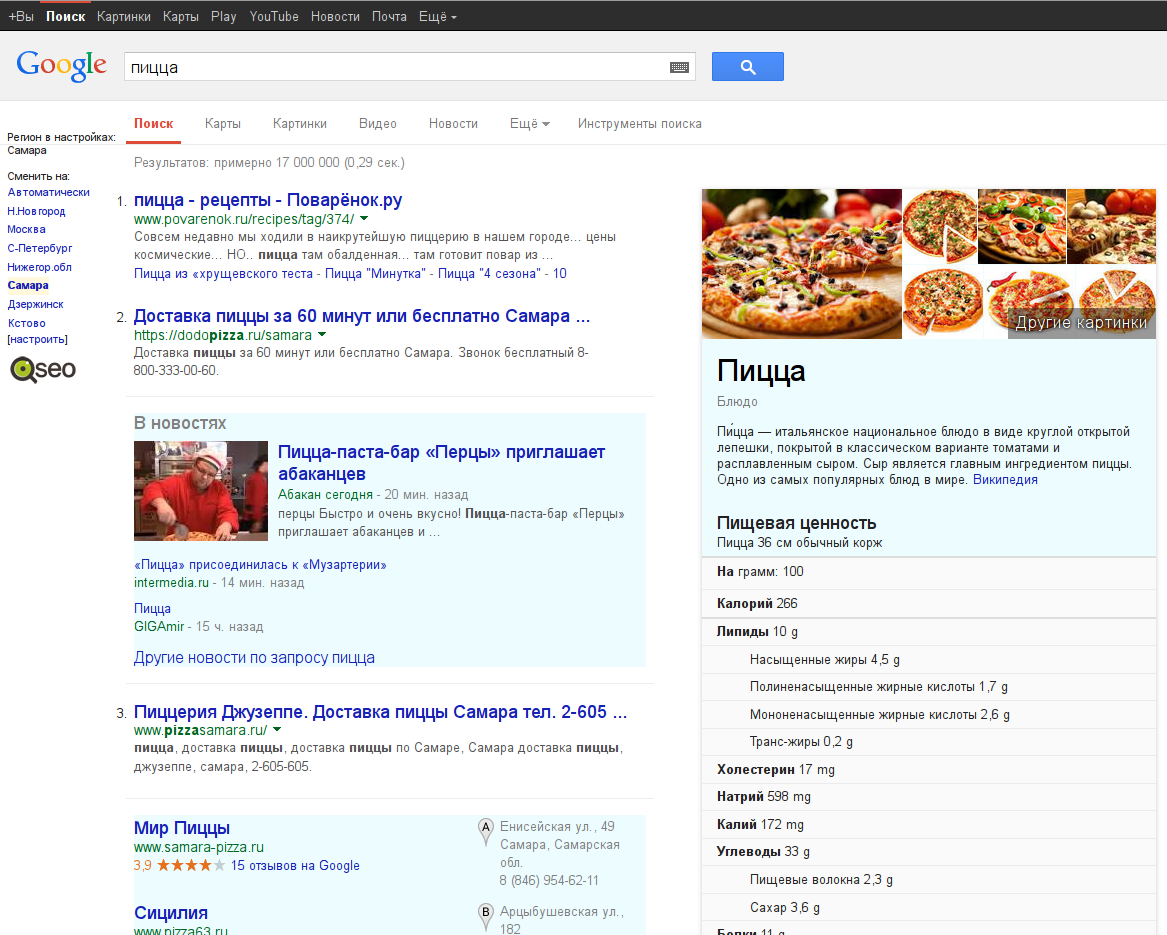Click Другие картинки overlay on pizza images

[x=1081, y=322]
